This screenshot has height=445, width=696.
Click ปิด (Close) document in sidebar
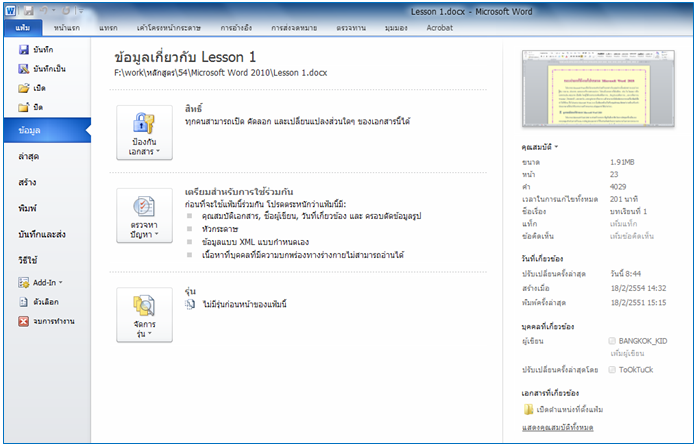click(31, 107)
